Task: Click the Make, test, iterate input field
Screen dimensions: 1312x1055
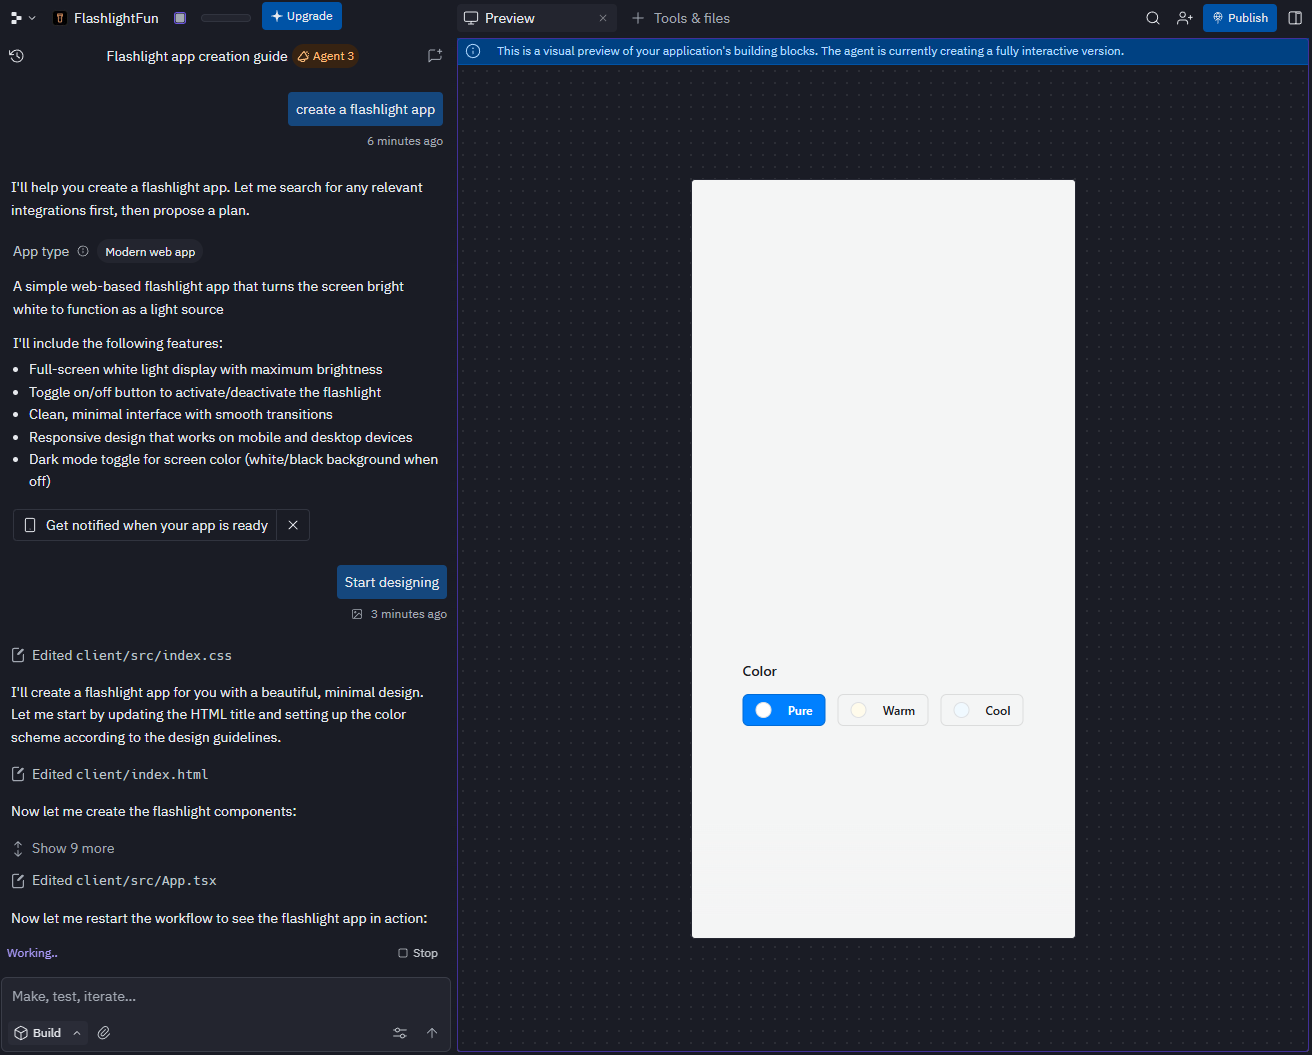Action: coord(226,996)
